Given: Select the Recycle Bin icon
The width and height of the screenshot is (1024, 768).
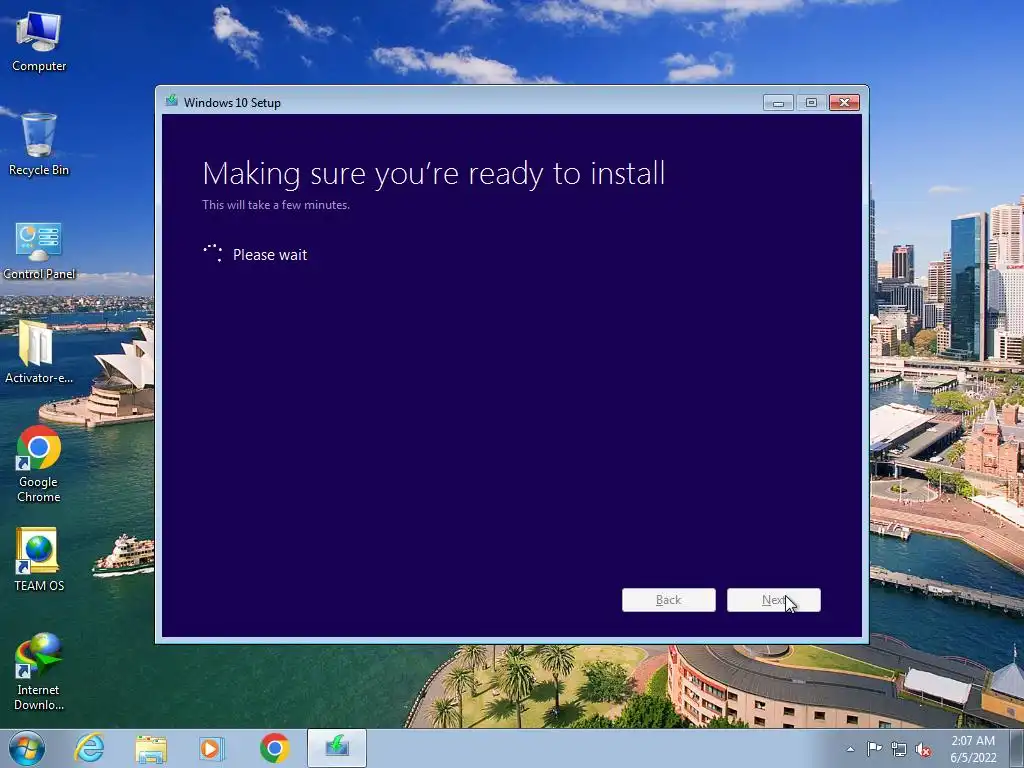Looking at the screenshot, I should pyautogui.click(x=39, y=144).
